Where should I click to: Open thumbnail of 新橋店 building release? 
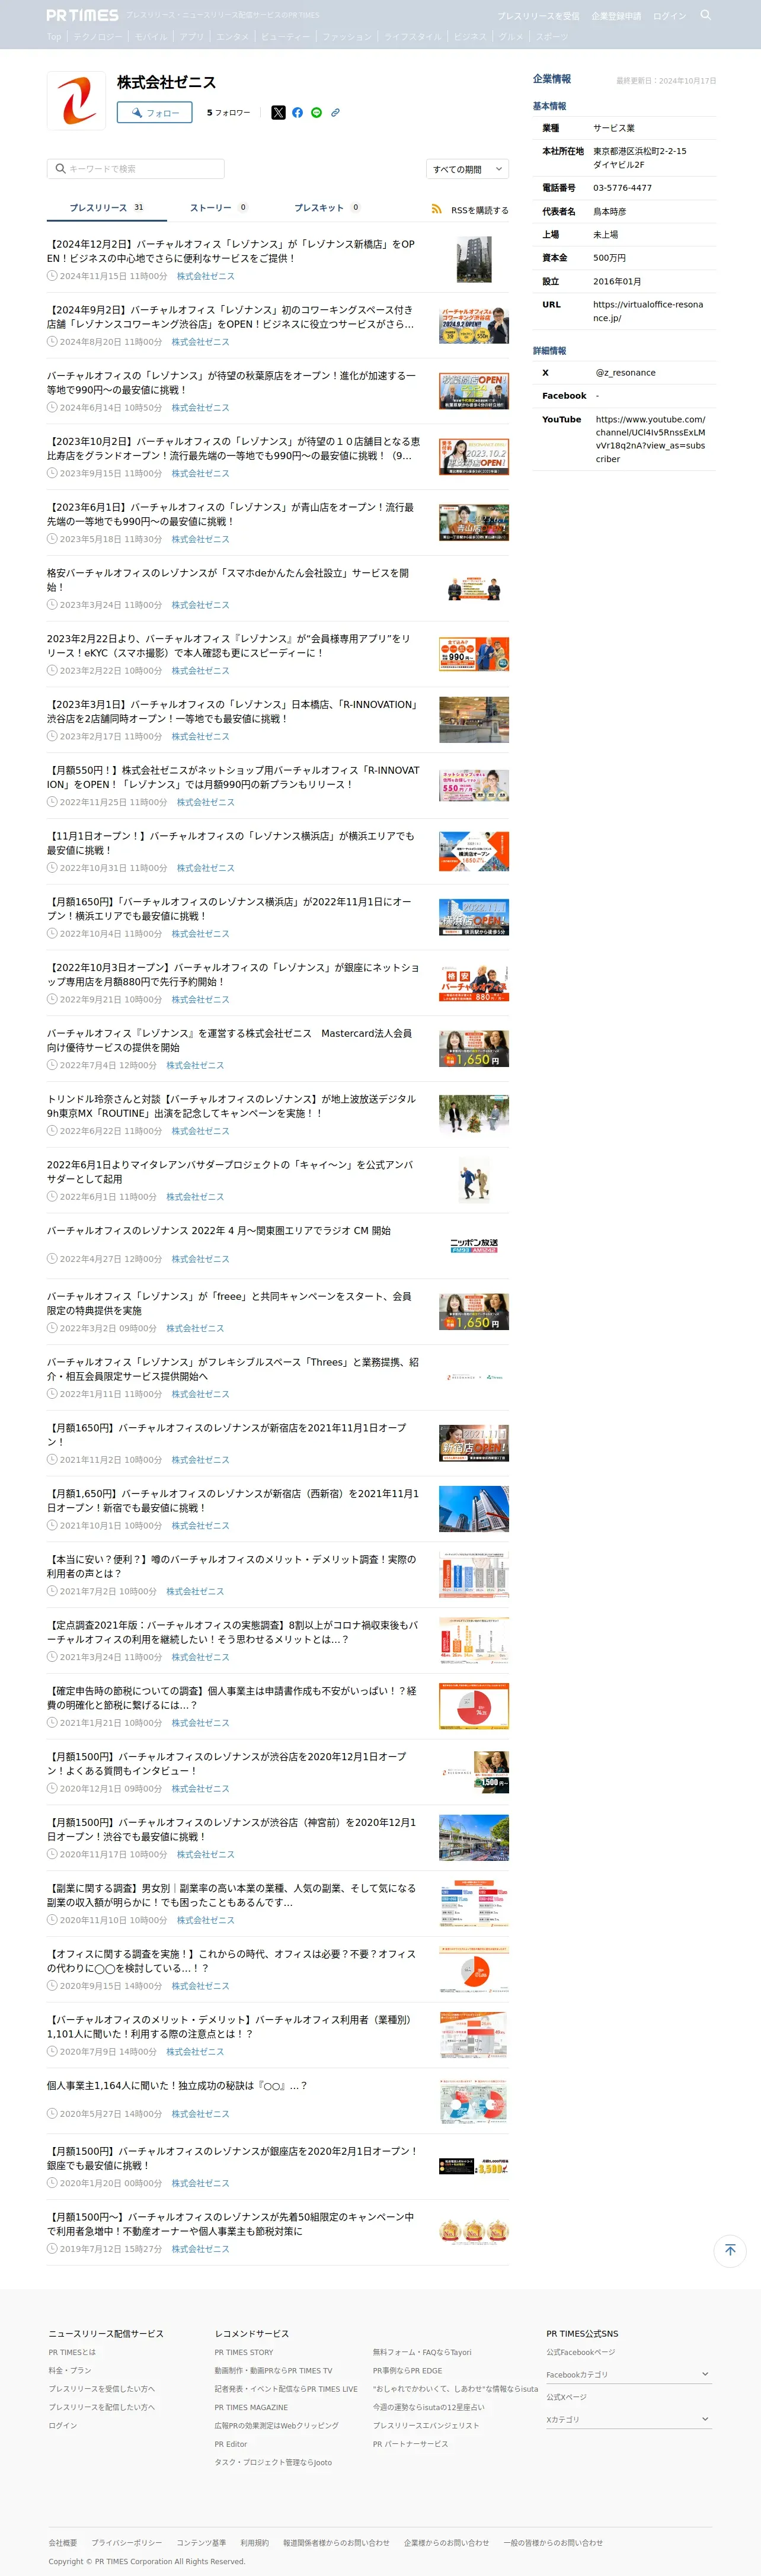click(474, 260)
